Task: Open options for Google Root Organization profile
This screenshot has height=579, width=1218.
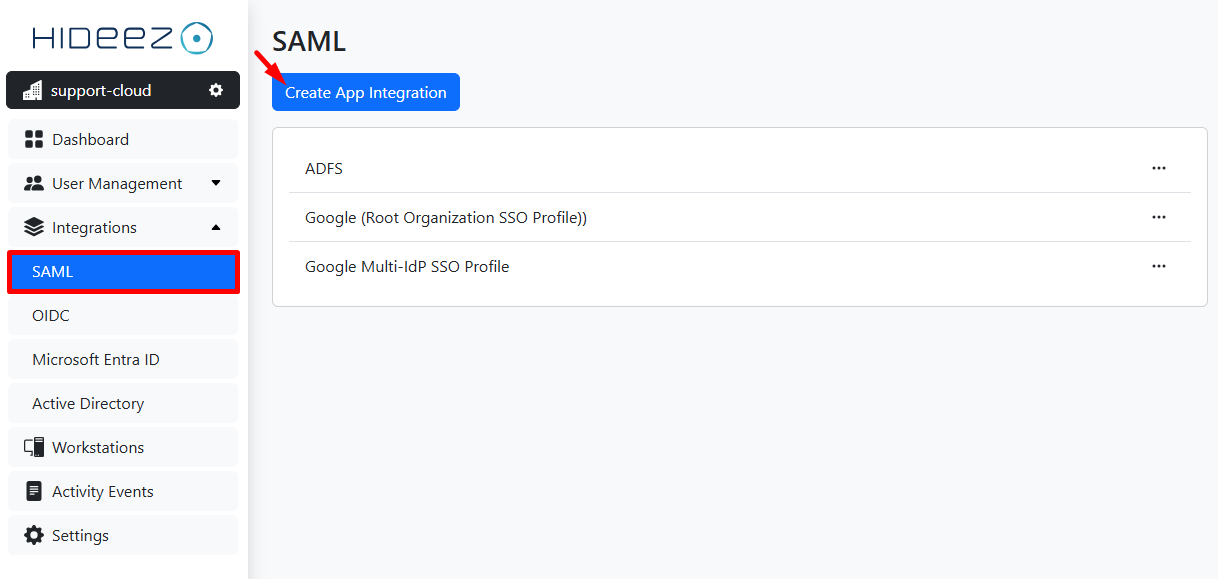Action: coord(1158,217)
